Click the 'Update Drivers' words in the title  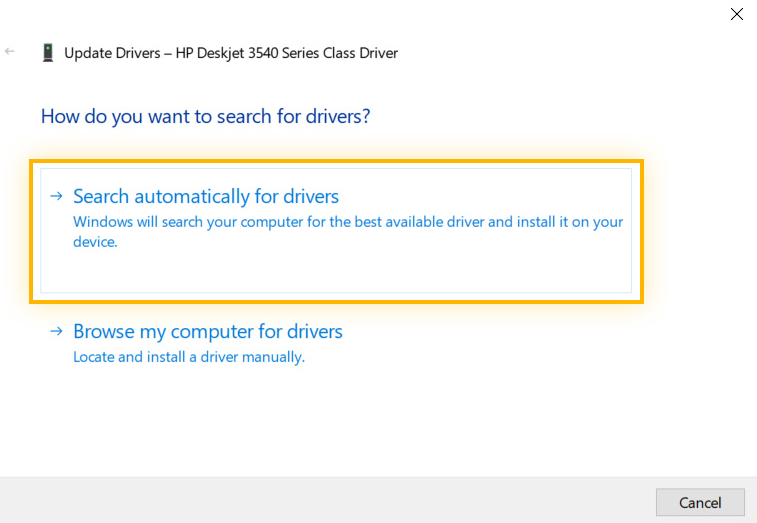pyautogui.click(x=112, y=53)
